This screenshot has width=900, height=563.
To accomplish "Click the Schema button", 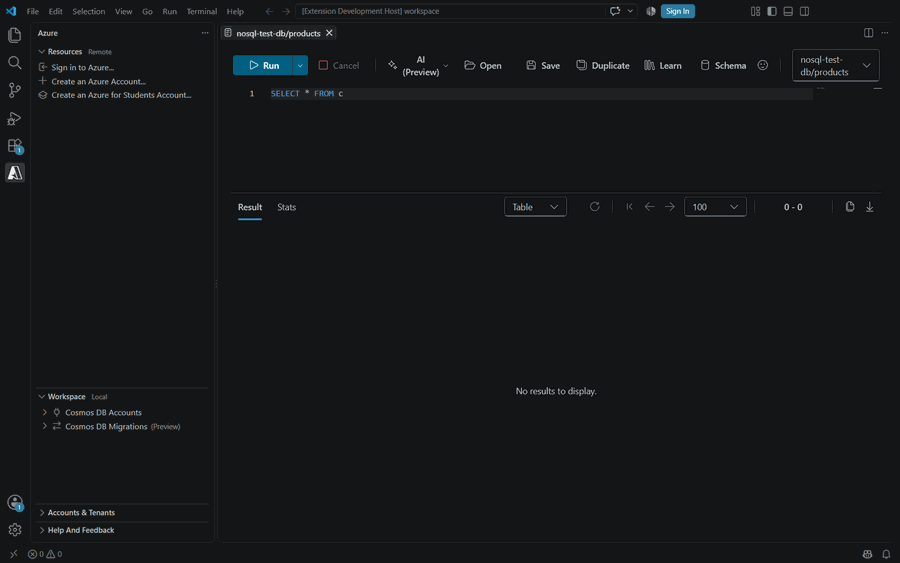I will point(723,65).
